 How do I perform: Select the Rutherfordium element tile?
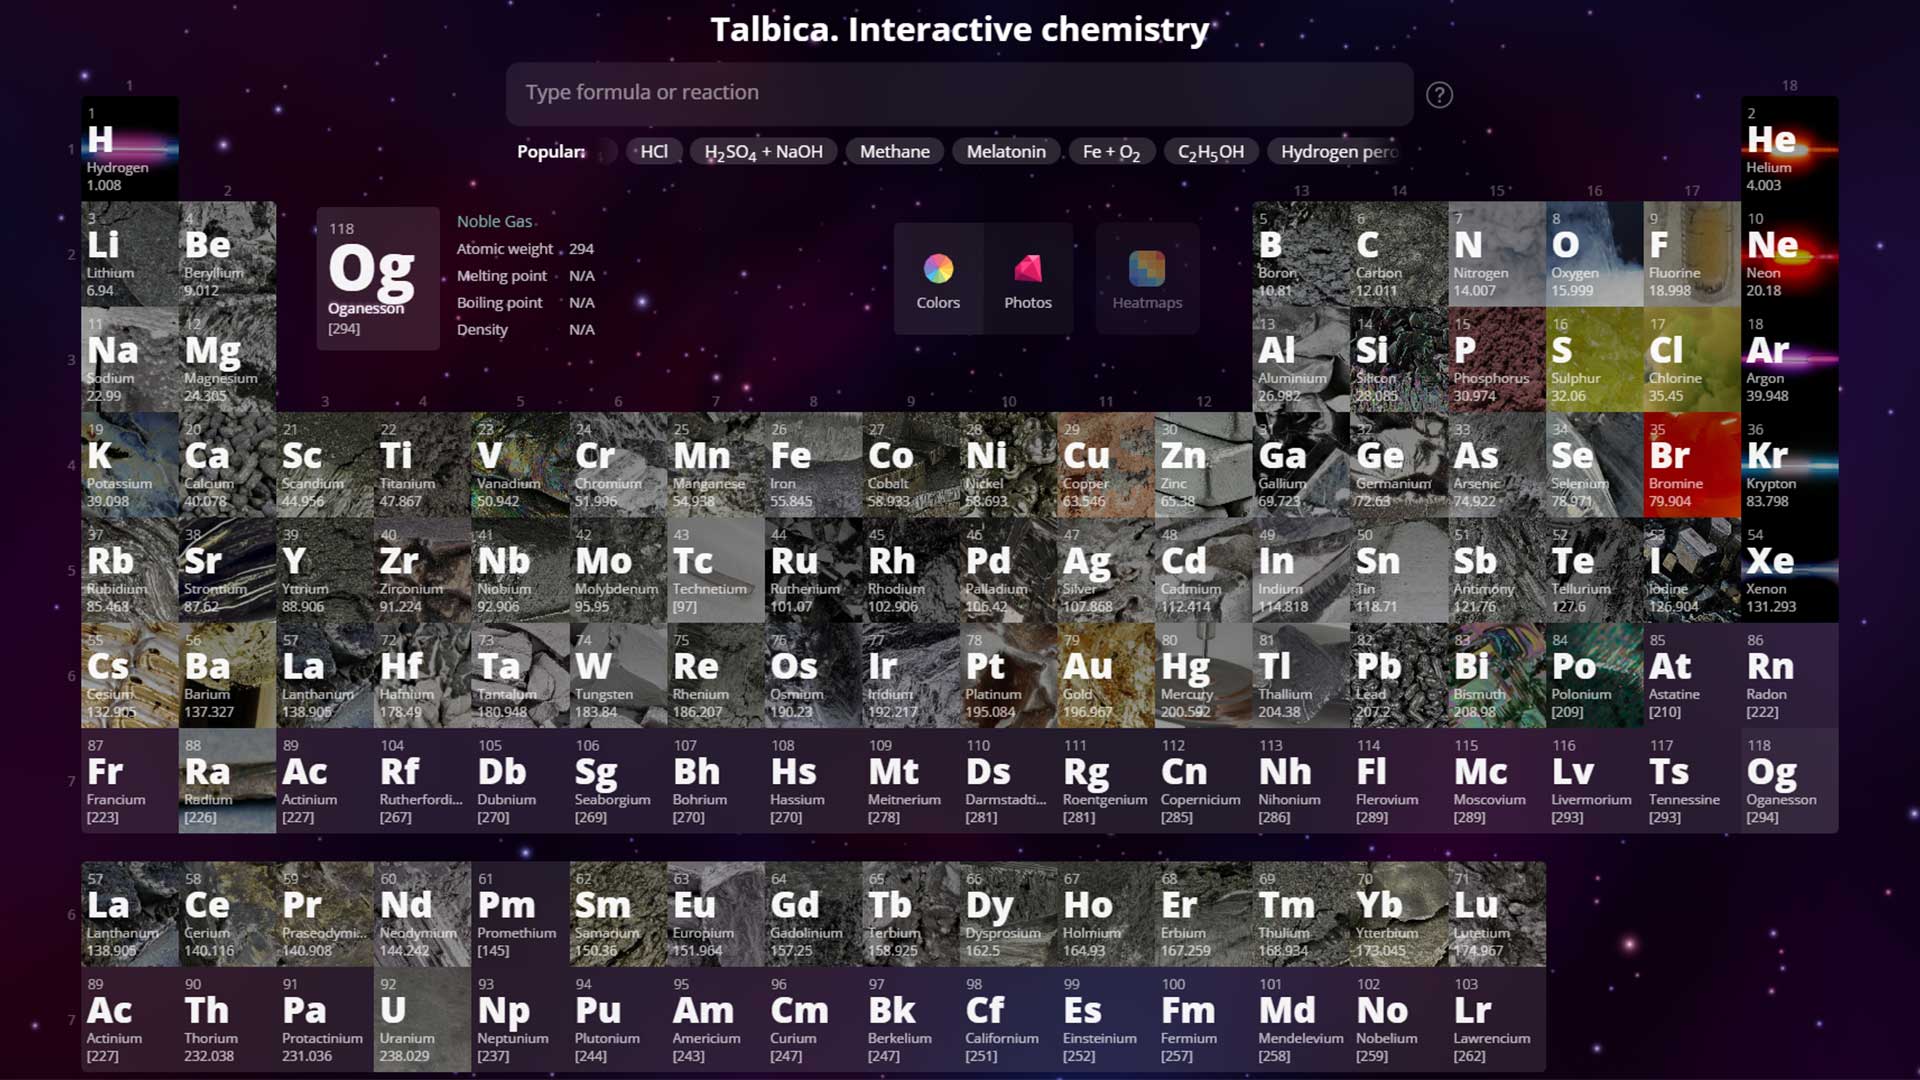(423, 781)
